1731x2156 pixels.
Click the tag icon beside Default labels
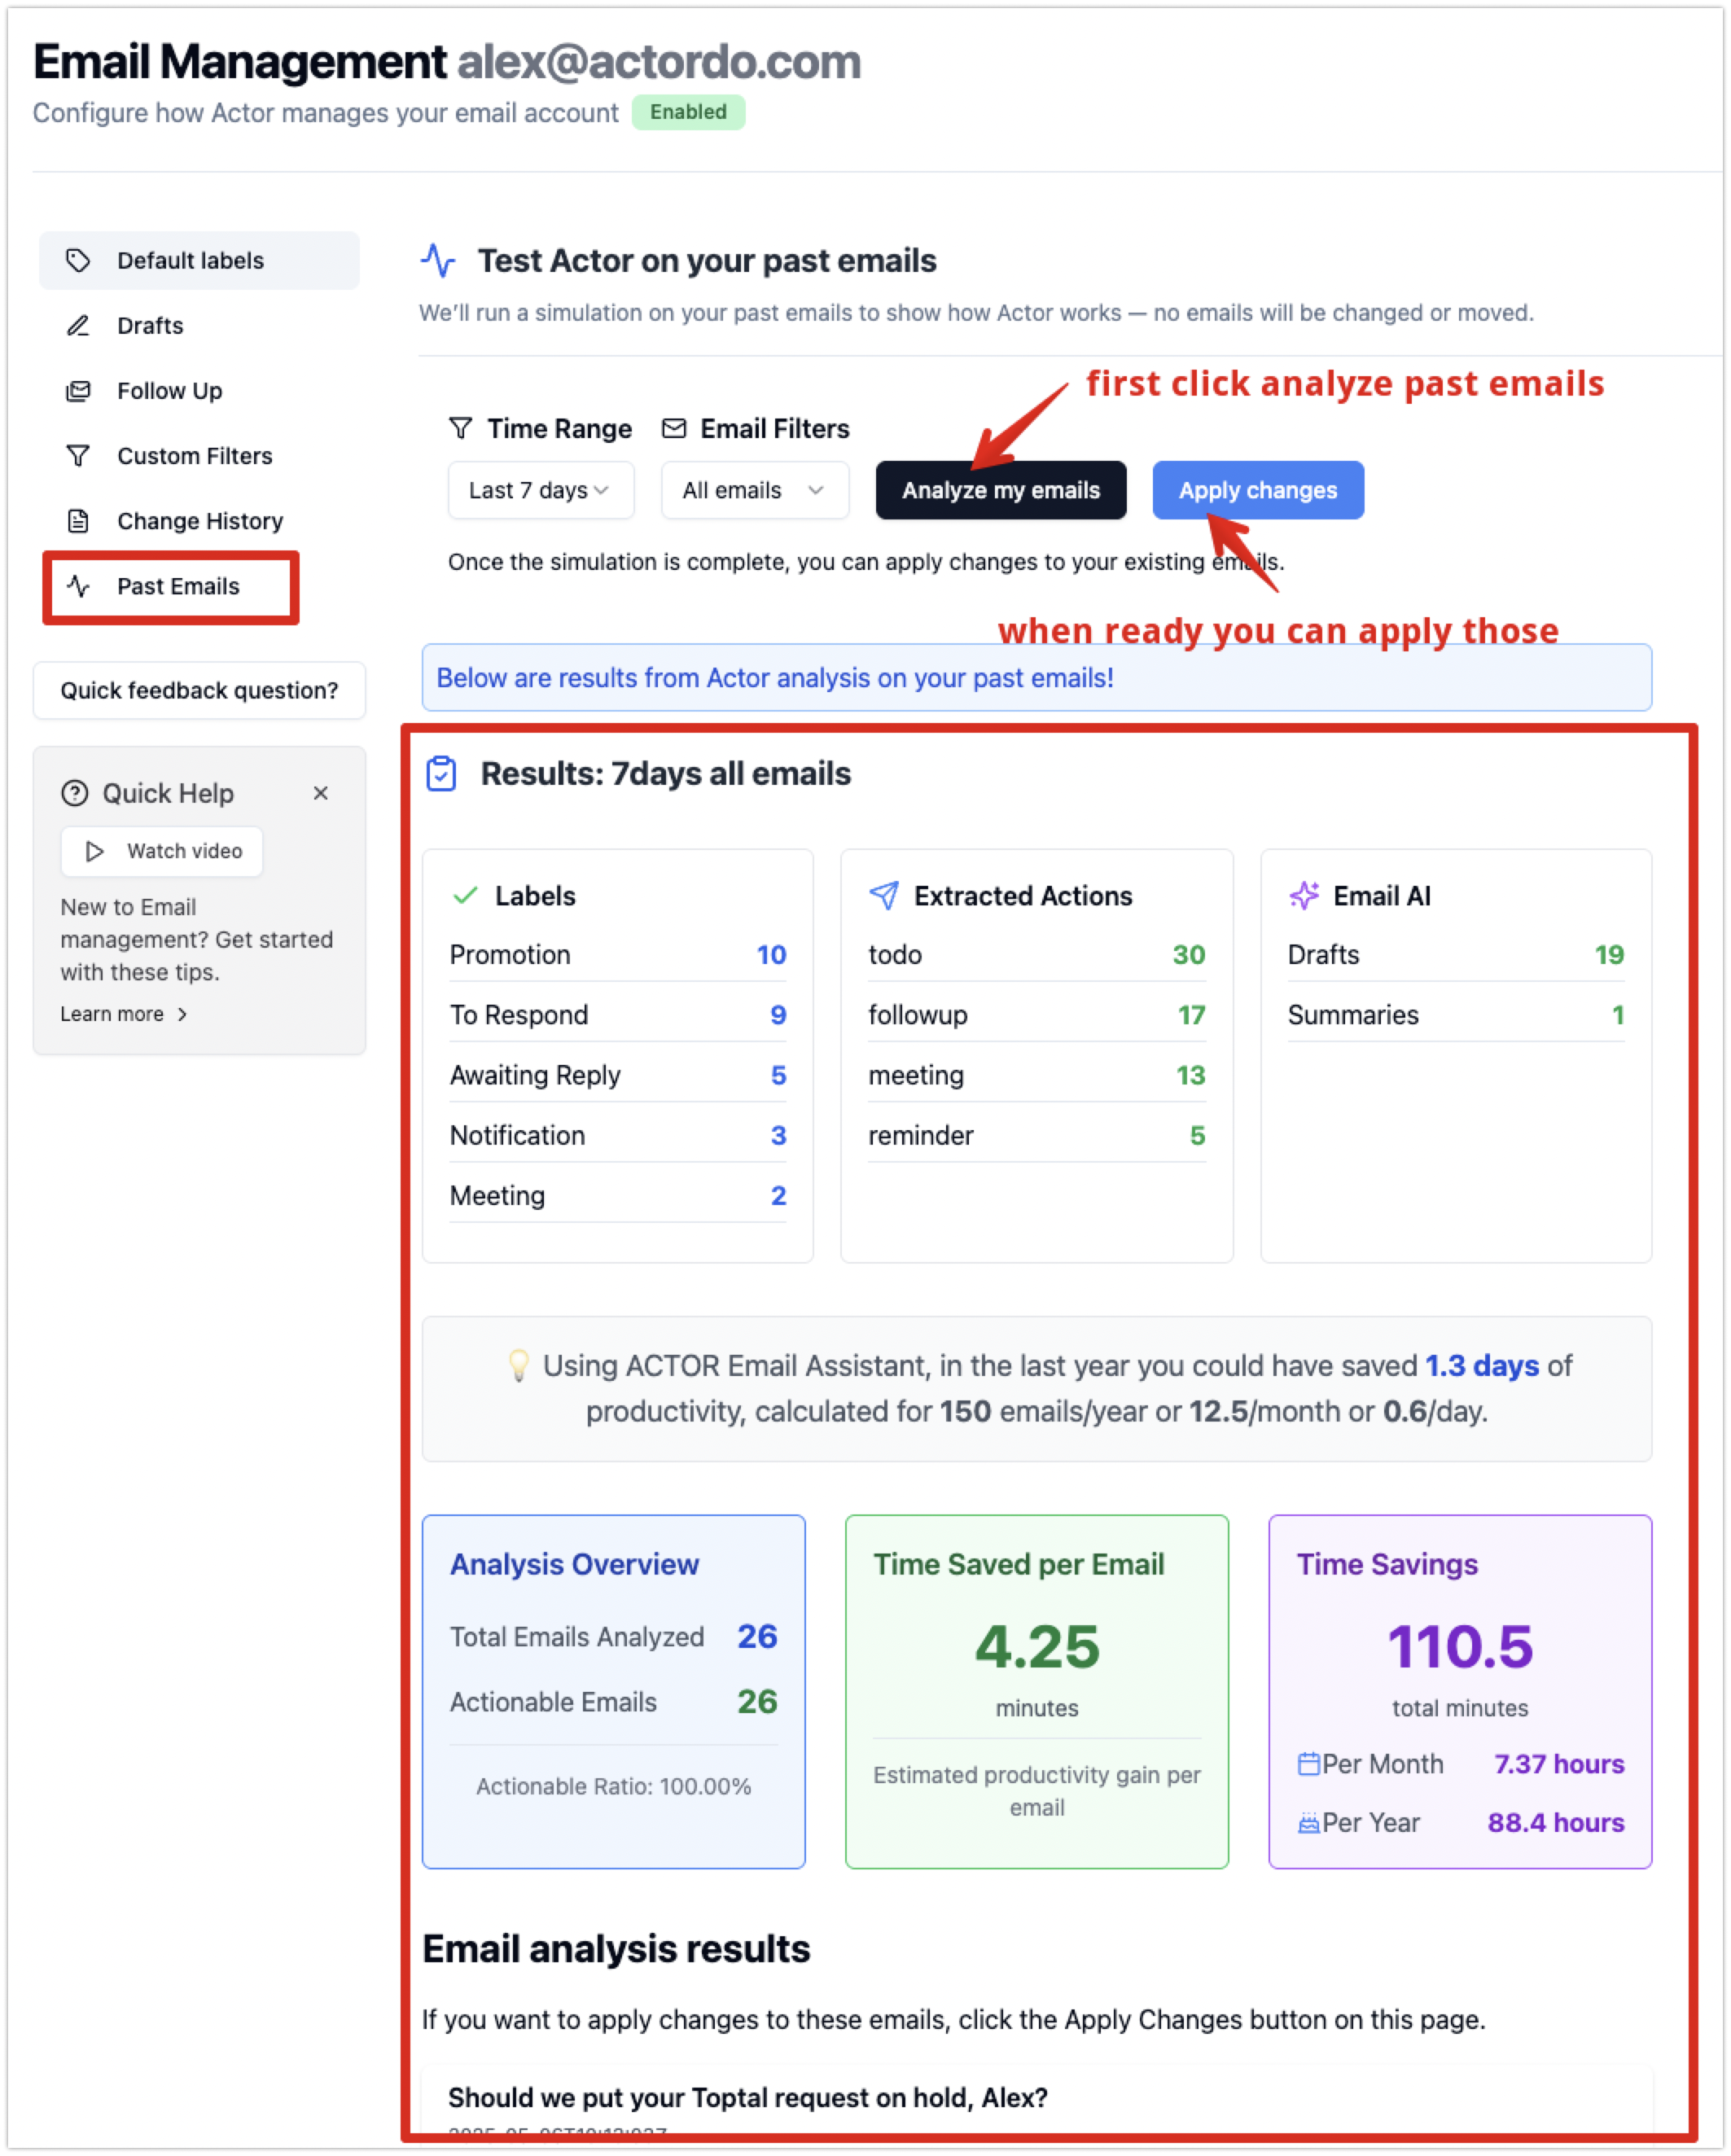tap(78, 261)
